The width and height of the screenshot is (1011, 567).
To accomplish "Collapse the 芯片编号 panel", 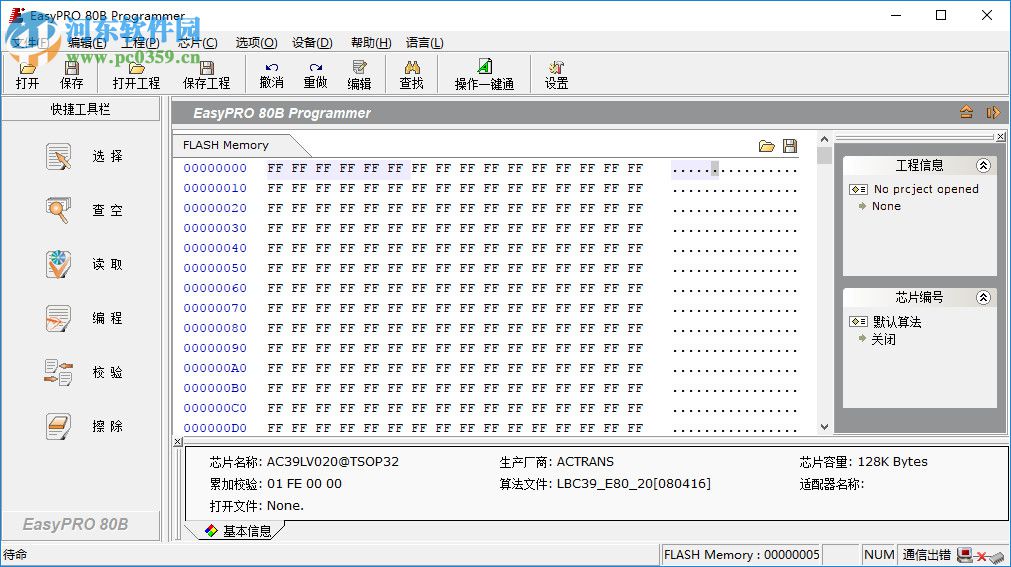I will (x=983, y=297).
